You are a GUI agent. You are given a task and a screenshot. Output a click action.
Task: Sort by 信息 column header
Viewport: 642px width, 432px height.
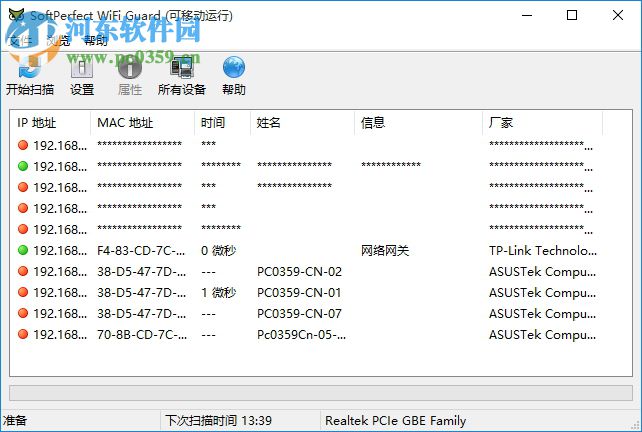point(418,122)
